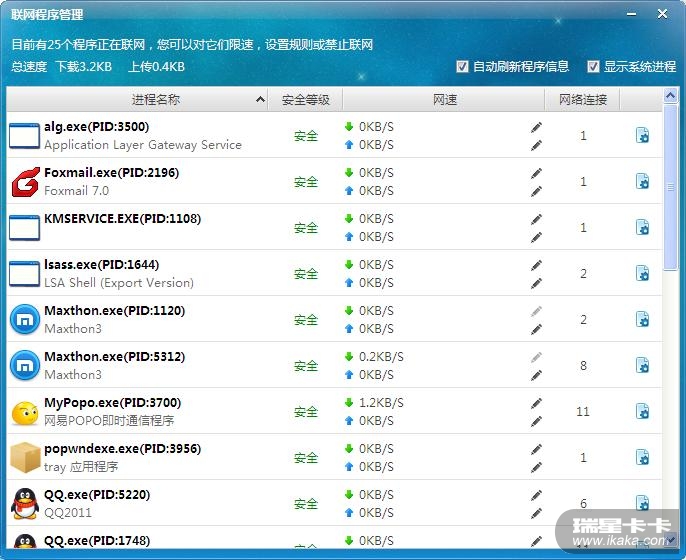
Task: Click connection count 11 for MyPopo.exe
Action: point(583,412)
